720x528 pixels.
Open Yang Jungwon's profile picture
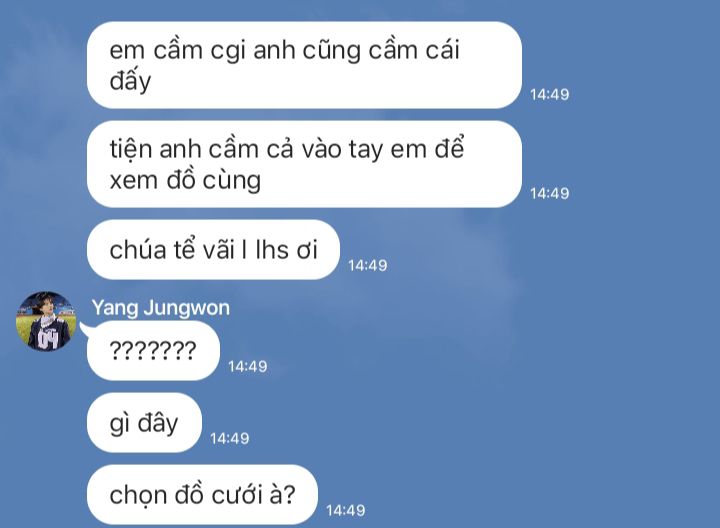(46, 321)
